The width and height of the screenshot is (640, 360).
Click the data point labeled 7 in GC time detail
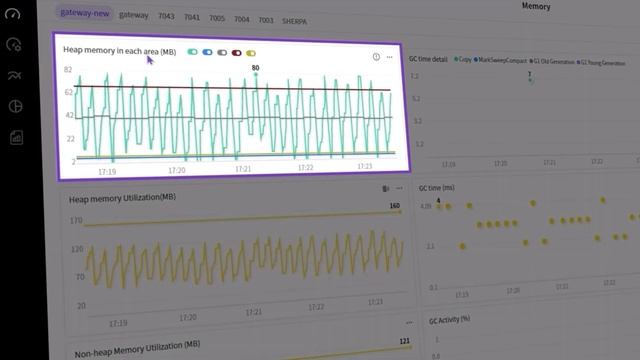point(530,80)
